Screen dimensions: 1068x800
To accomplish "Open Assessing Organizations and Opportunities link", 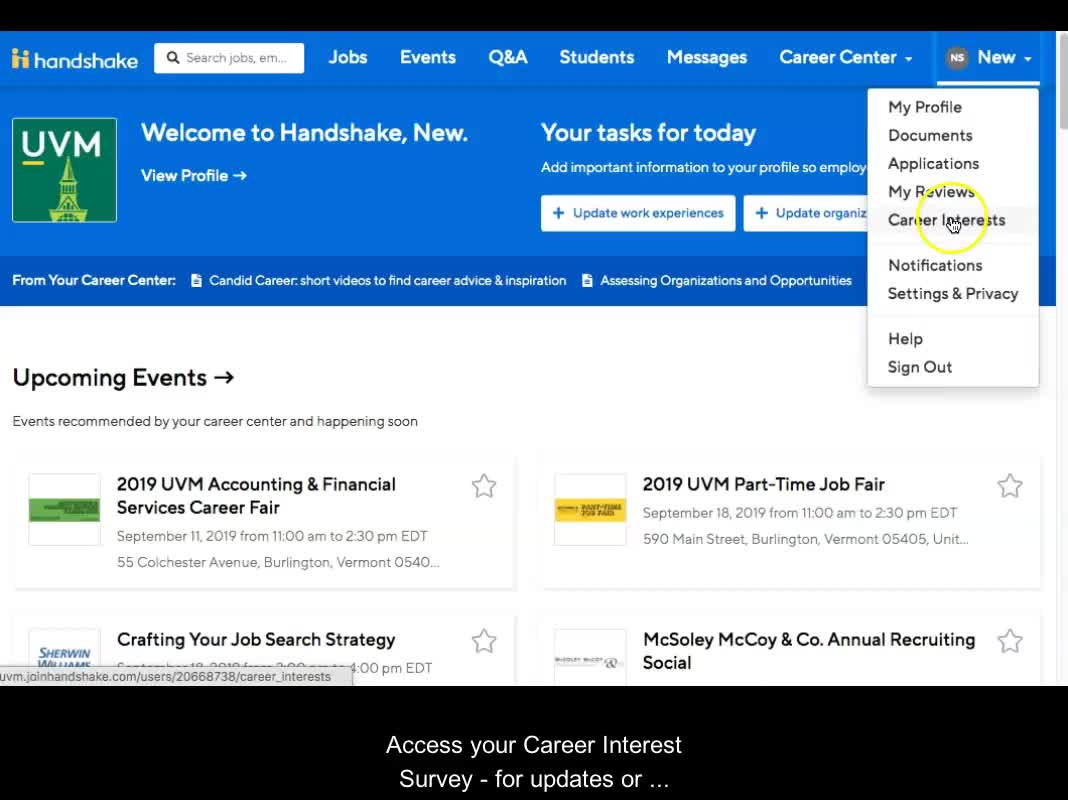I will [725, 281].
